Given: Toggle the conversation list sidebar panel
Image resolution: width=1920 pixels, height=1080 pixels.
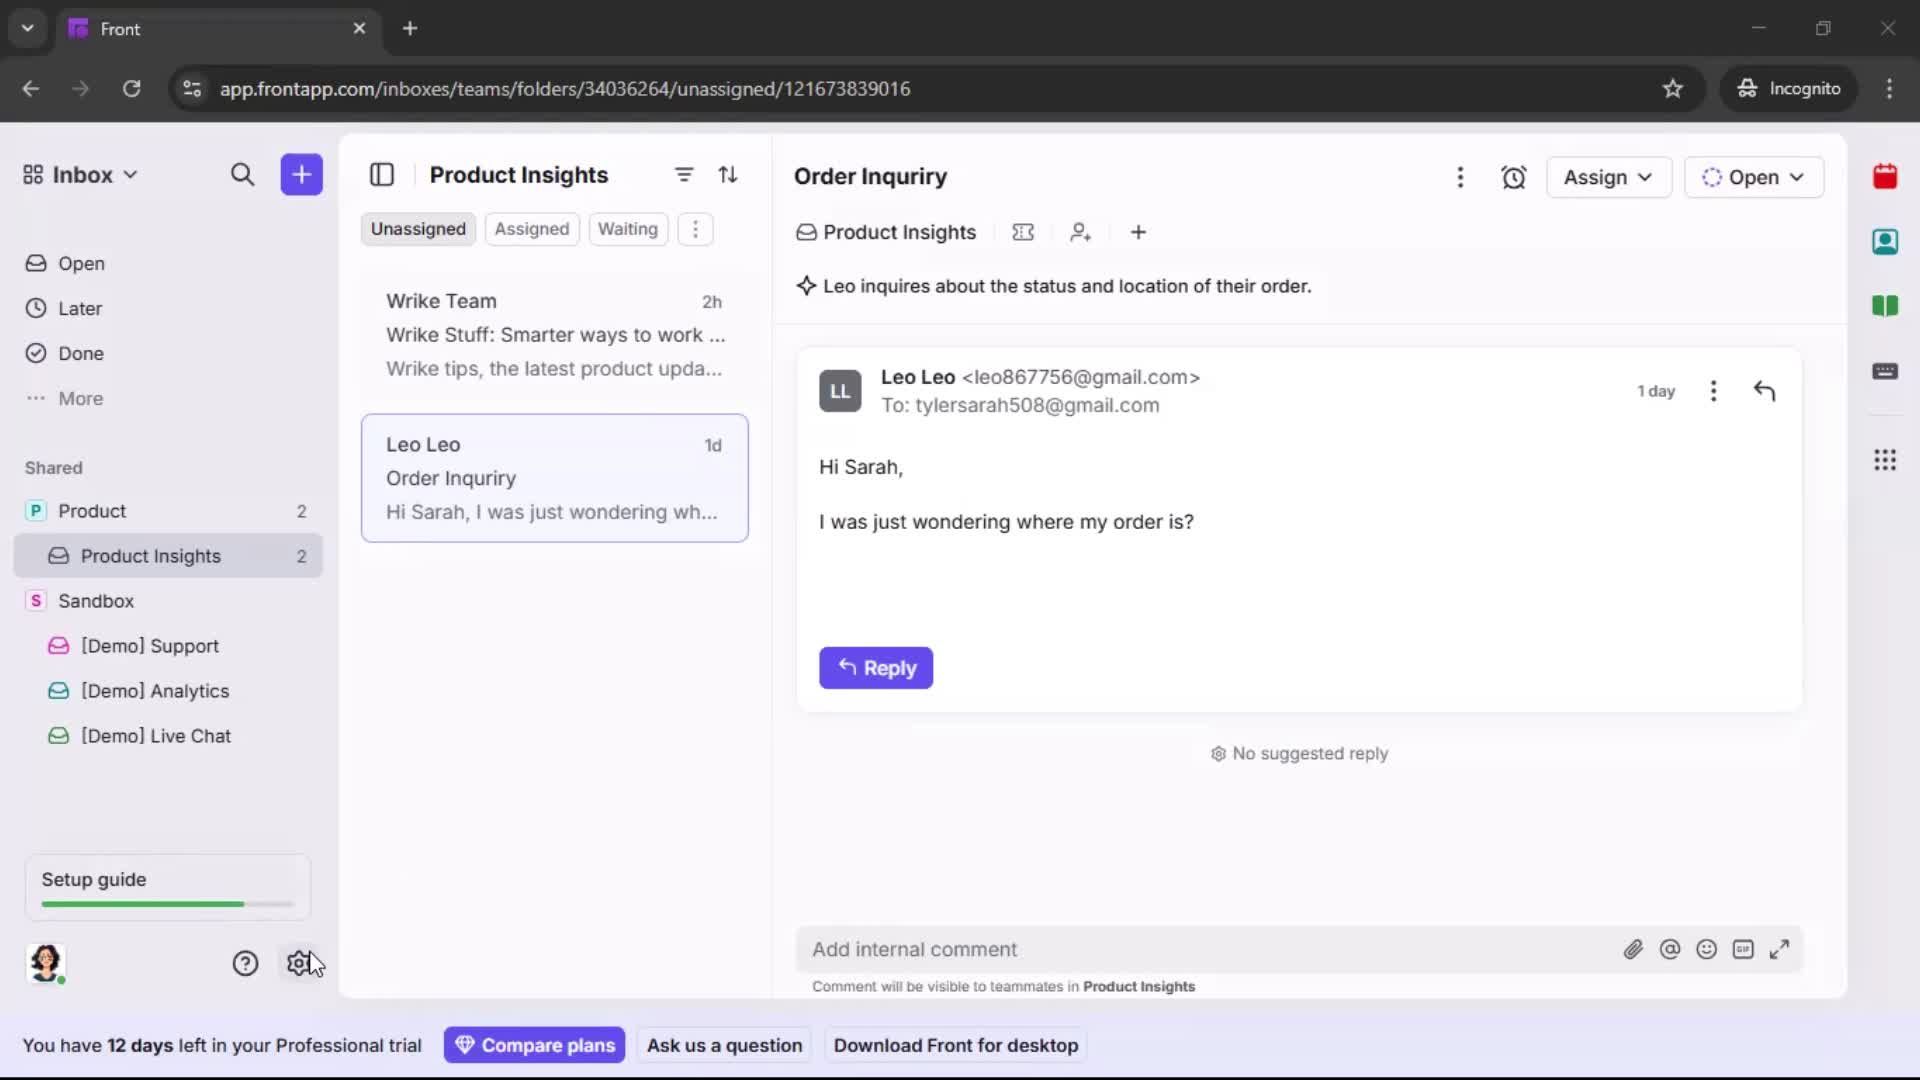Looking at the screenshot, I should 382,174.
